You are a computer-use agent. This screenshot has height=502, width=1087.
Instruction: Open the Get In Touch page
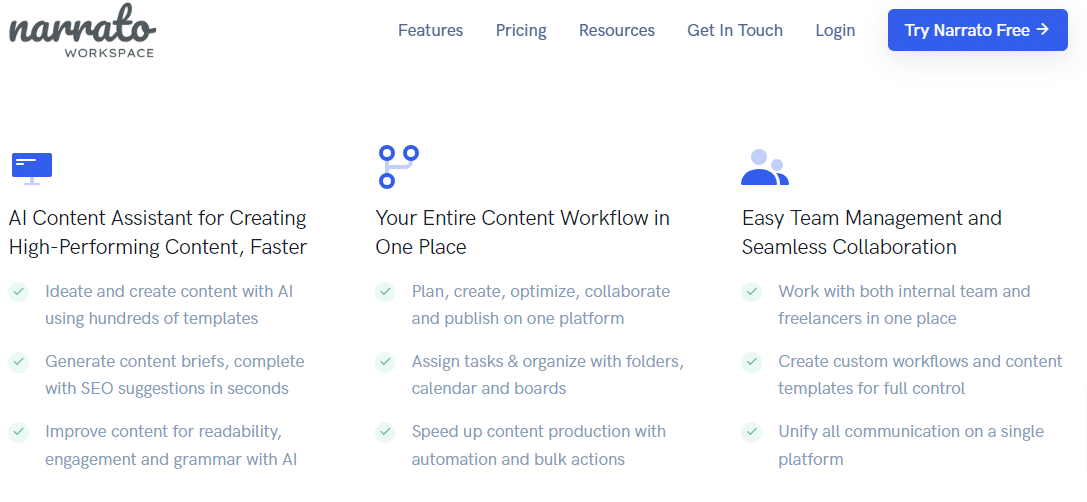pyautogui.click(x=735, y=30)
